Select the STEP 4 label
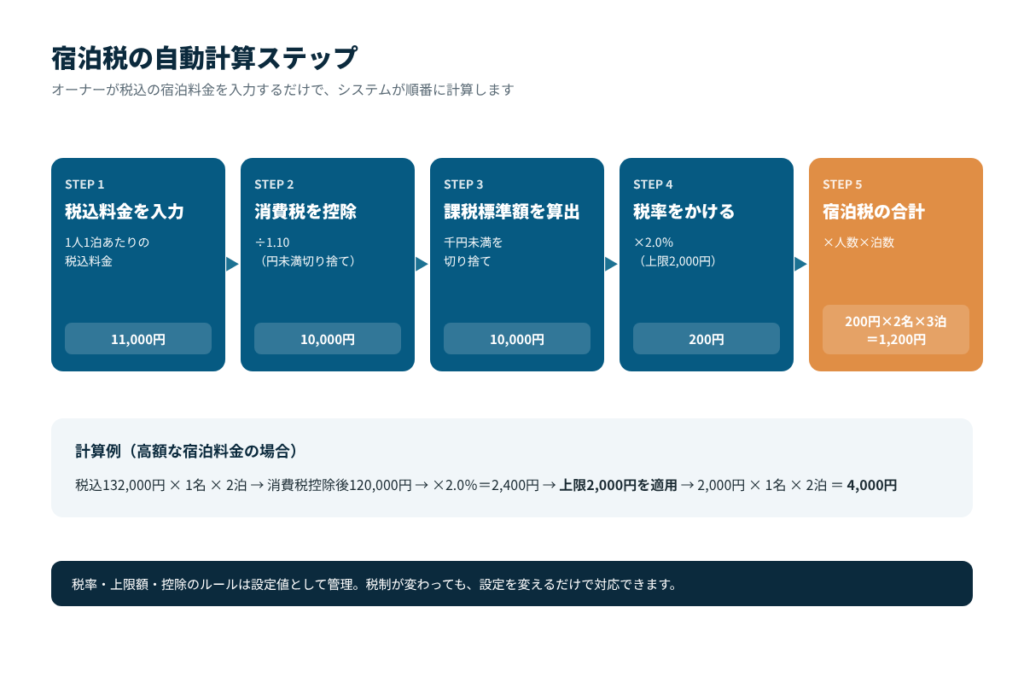The height and width of the screenshot is (683, 1024). coord(652,185)
